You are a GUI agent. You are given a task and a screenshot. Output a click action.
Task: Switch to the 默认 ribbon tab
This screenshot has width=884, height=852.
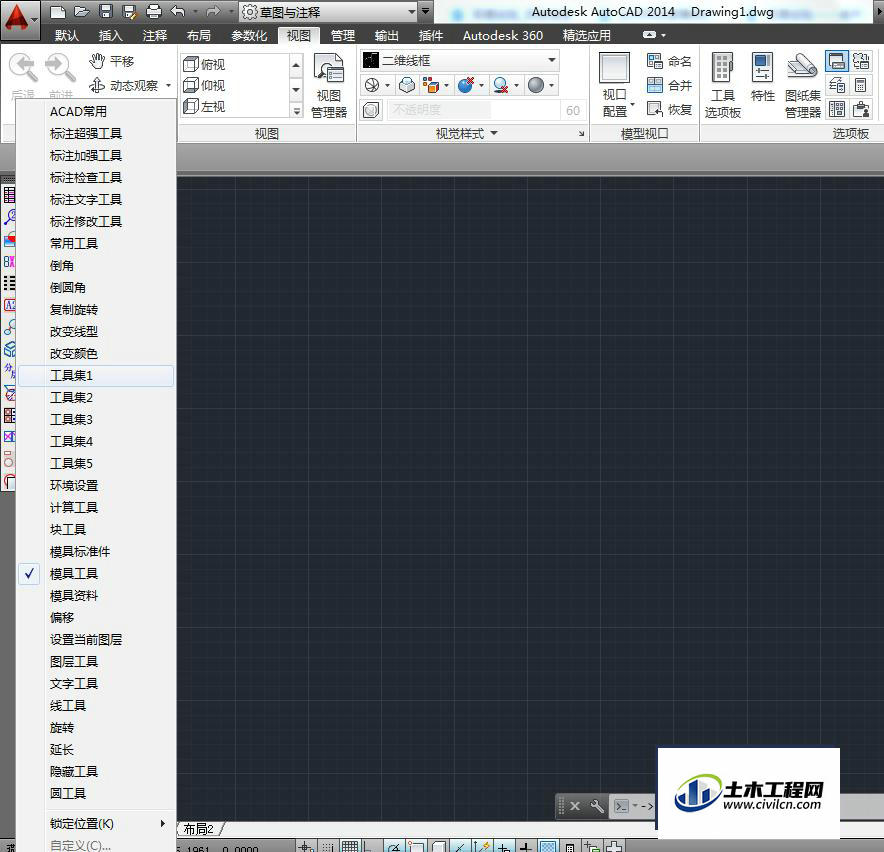67,36
